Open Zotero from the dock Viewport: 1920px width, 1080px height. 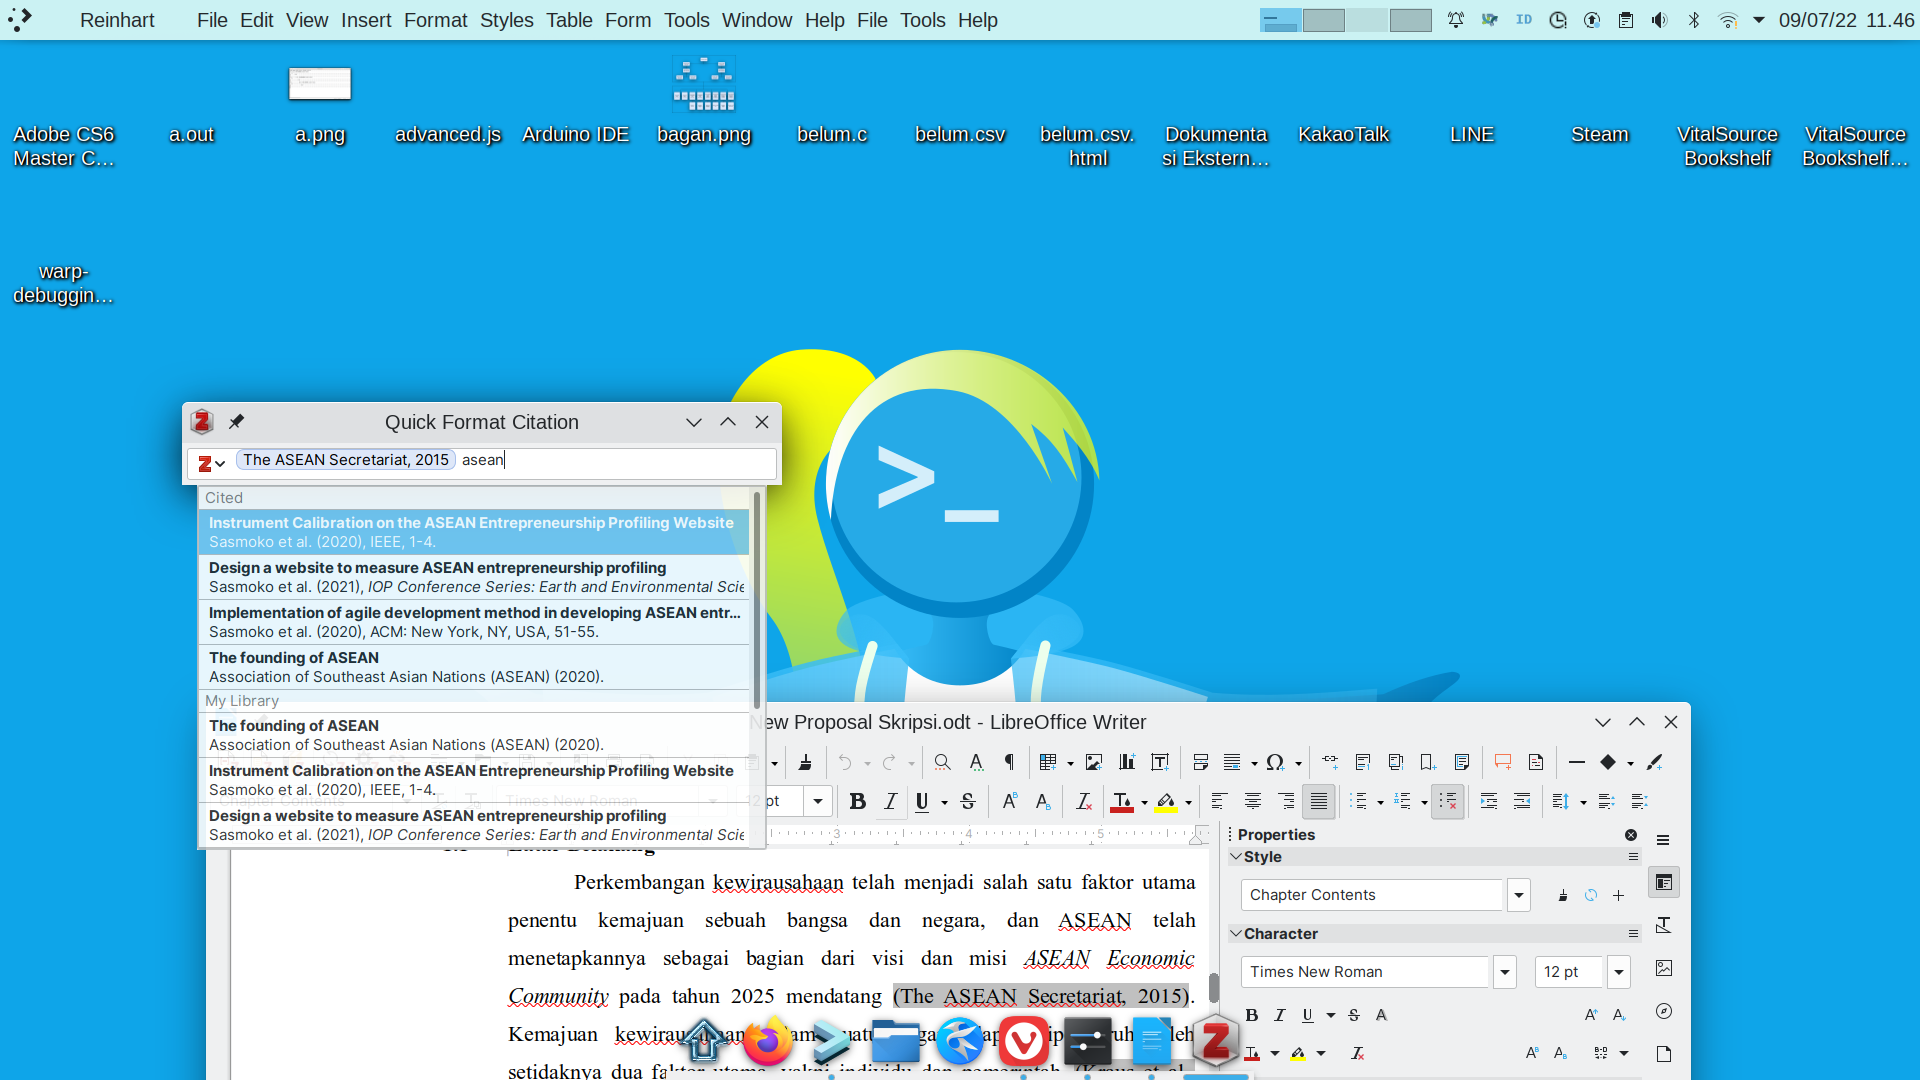point(1216,1042)
